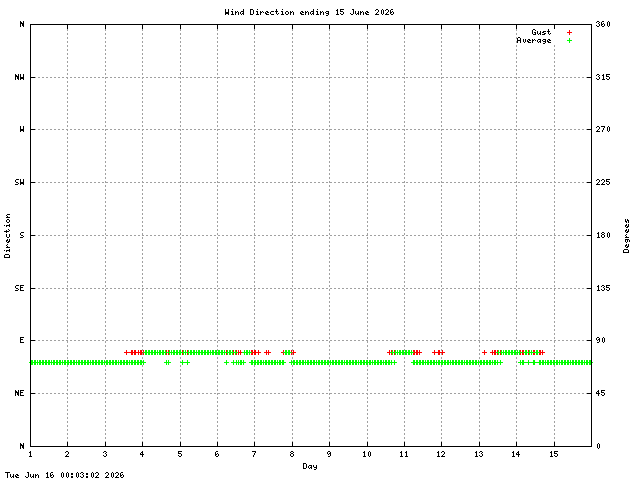The image size is (640, 480).
Task: Click day '12' on the x-axis
Action: [441, 454]
